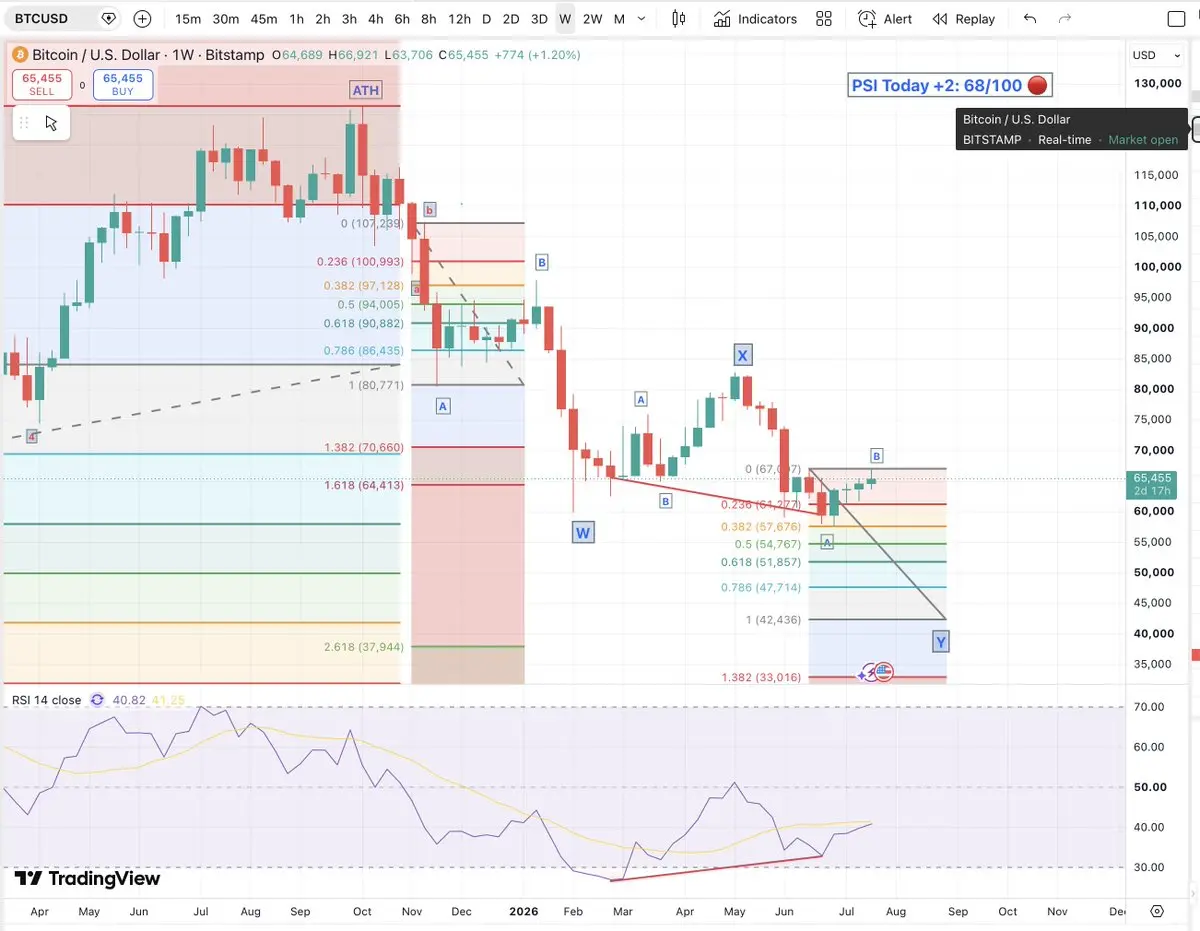Viewport: 1200px width, 931px height.
Task: Click the RSI refresh circle icon
Action: click(97, 700)
